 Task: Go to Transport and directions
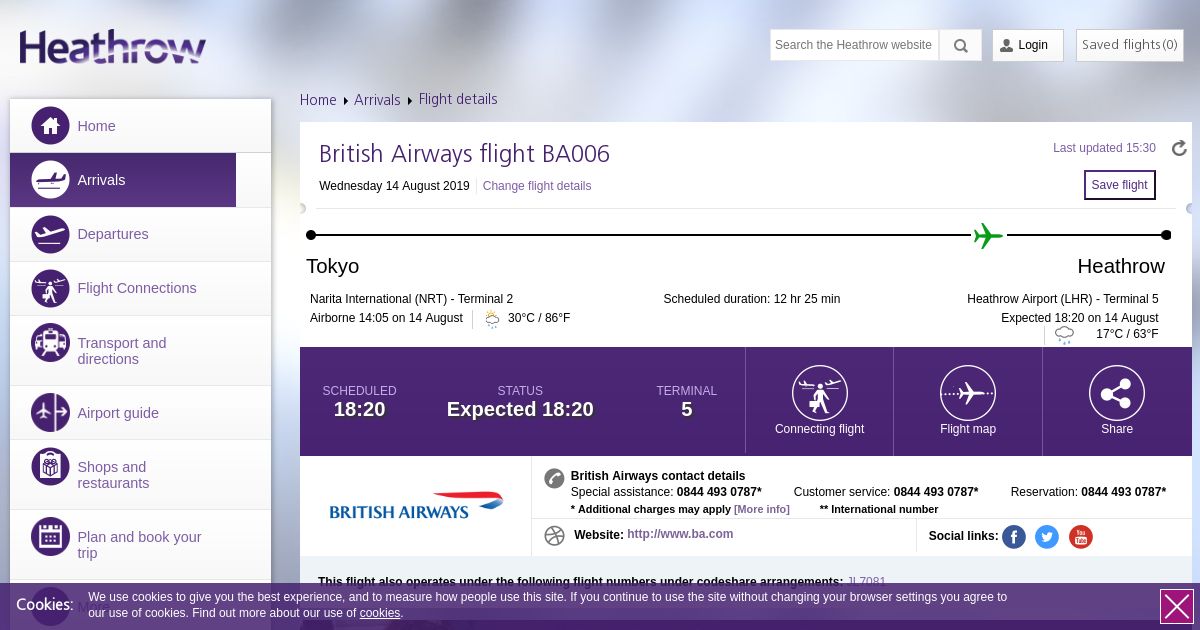point(121,351)
